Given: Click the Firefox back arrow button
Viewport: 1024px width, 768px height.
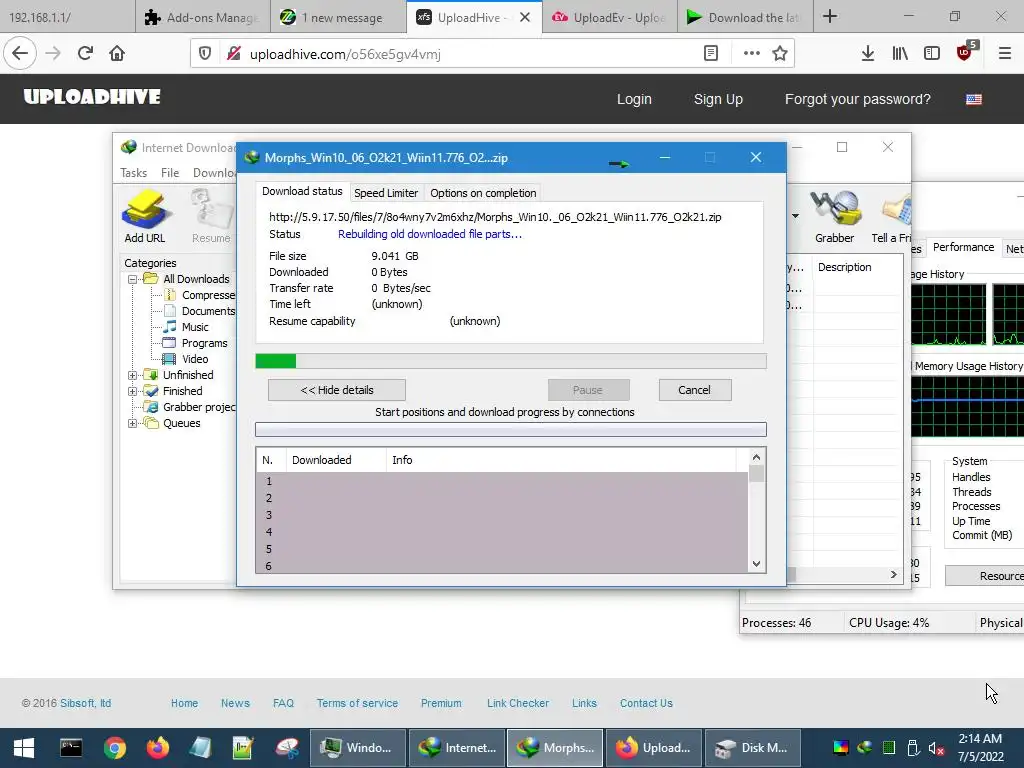Looking at the screenshot, I should coord(20,54).
